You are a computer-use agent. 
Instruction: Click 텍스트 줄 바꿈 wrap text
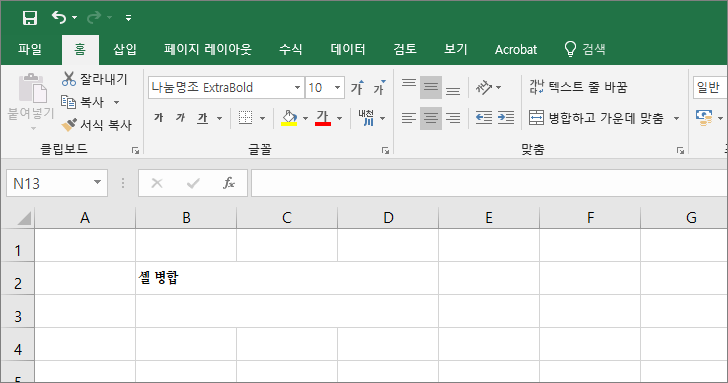click(578, 87)
